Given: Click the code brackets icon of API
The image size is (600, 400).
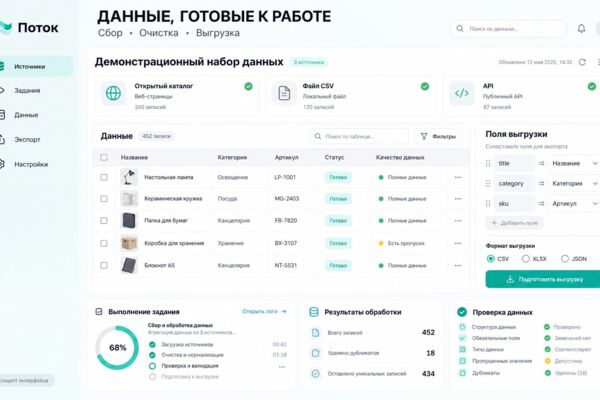Looking at the screenshot, I should click(461, 93).
